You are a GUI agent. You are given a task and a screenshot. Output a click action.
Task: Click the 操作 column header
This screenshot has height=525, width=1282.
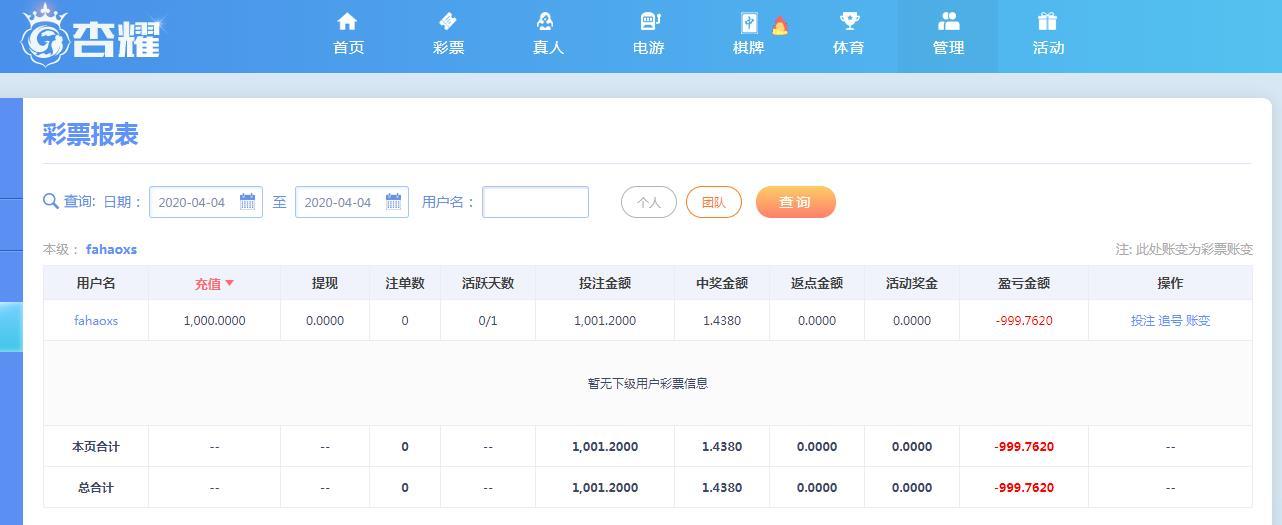click(x=1170, y=283)
